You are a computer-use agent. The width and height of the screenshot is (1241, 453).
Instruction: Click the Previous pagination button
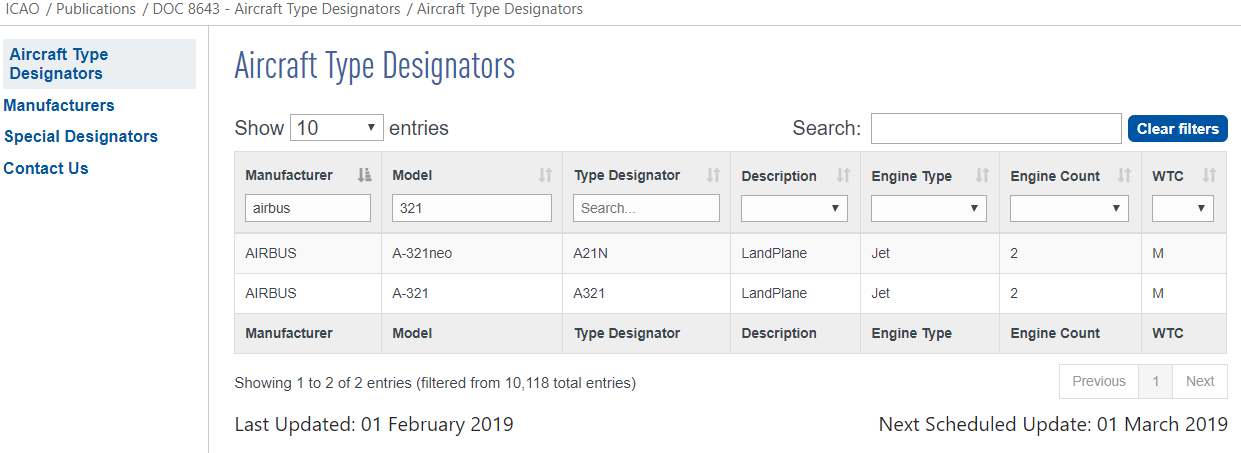pos(1099,381)
